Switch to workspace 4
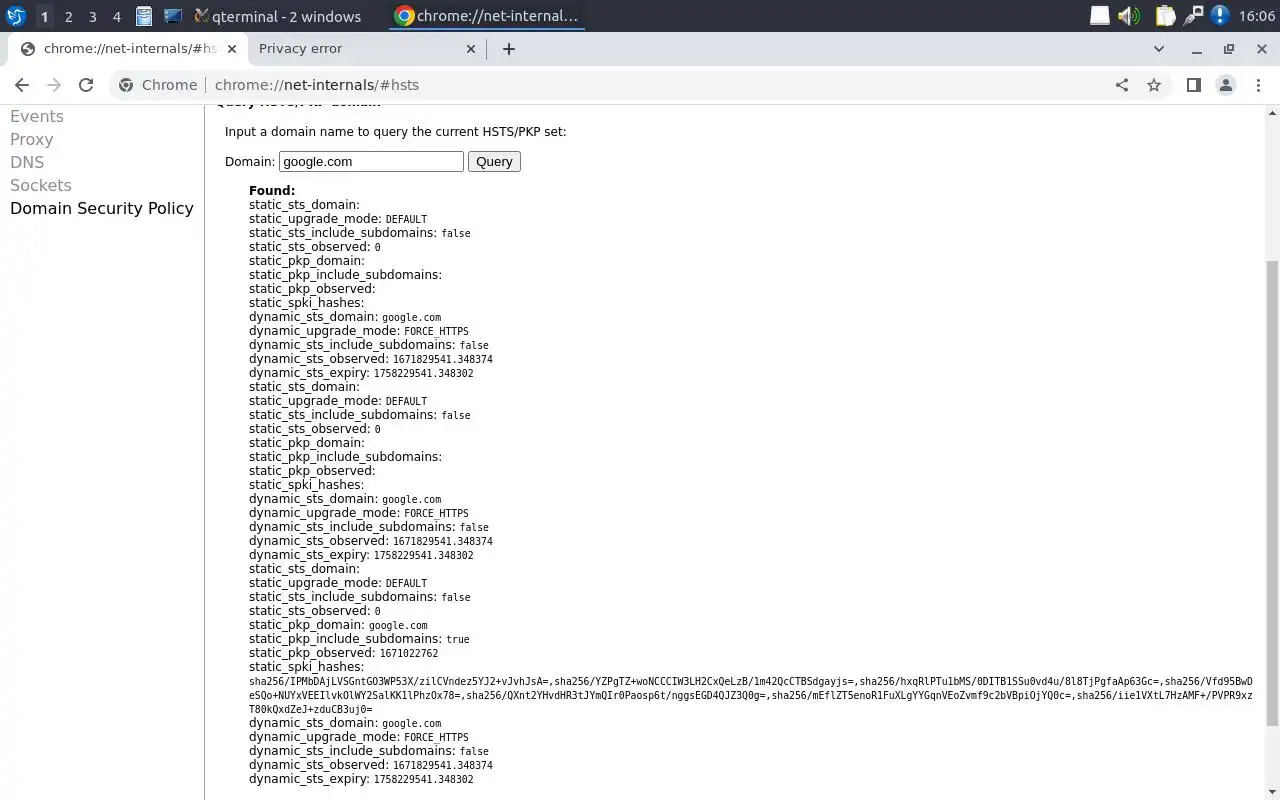This screenshot has width=1280, height=800. click(116, 16)
